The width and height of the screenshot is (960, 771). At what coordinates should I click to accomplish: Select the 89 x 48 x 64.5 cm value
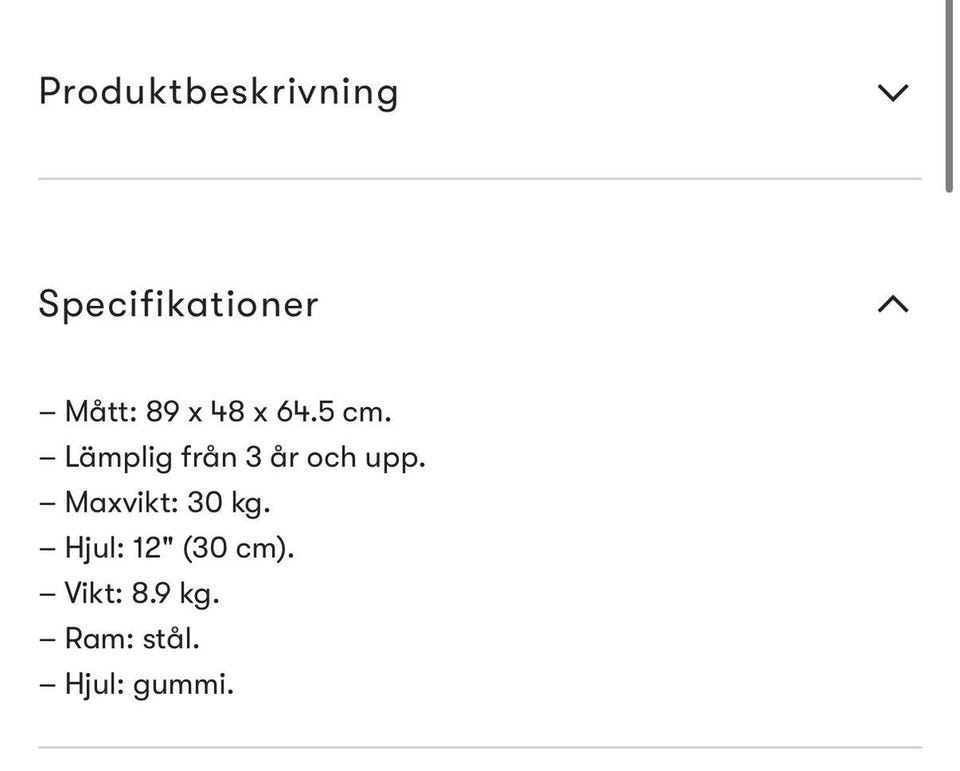pos(268,411)
